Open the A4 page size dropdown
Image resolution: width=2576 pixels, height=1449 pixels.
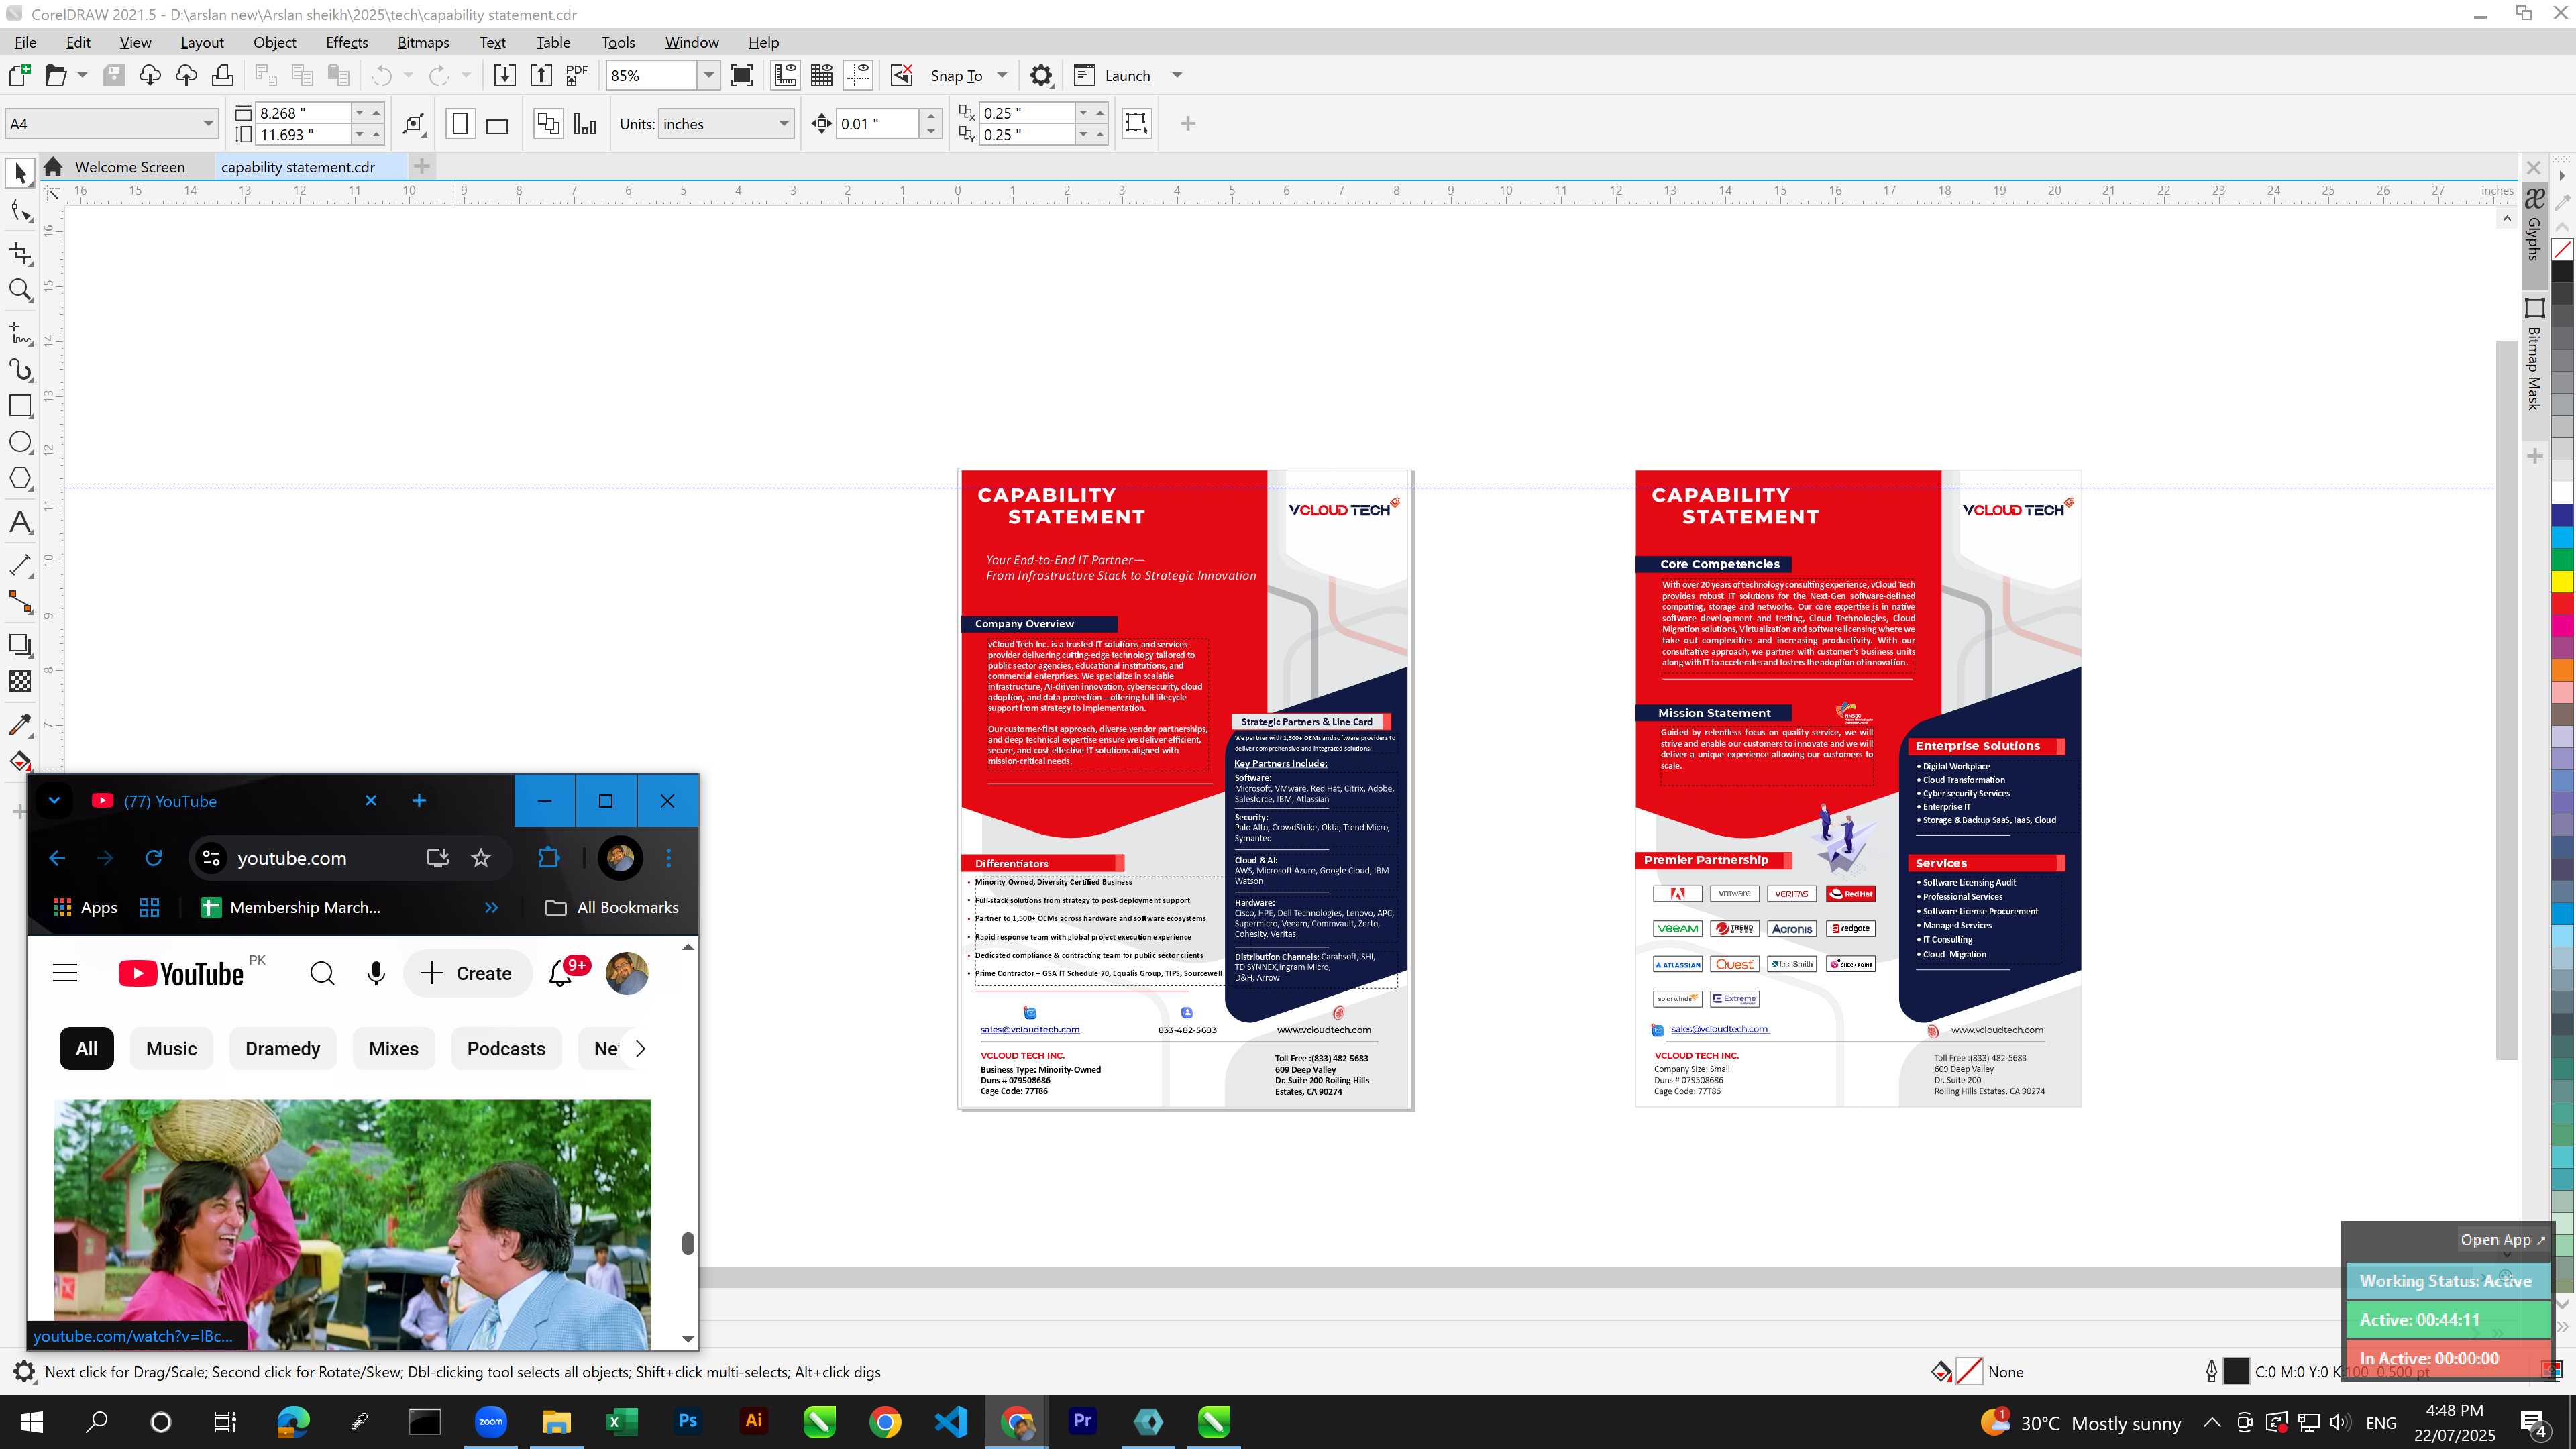point(208,124)
